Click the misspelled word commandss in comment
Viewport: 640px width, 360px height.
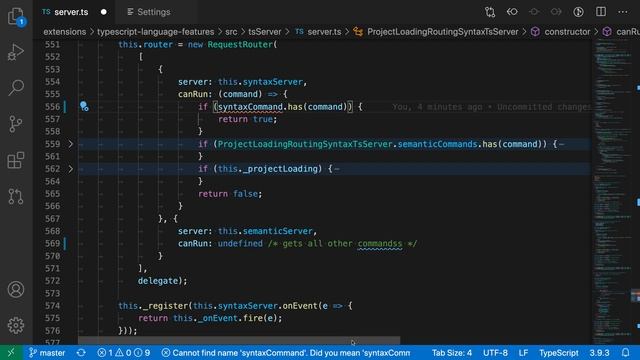click(380, 244)
